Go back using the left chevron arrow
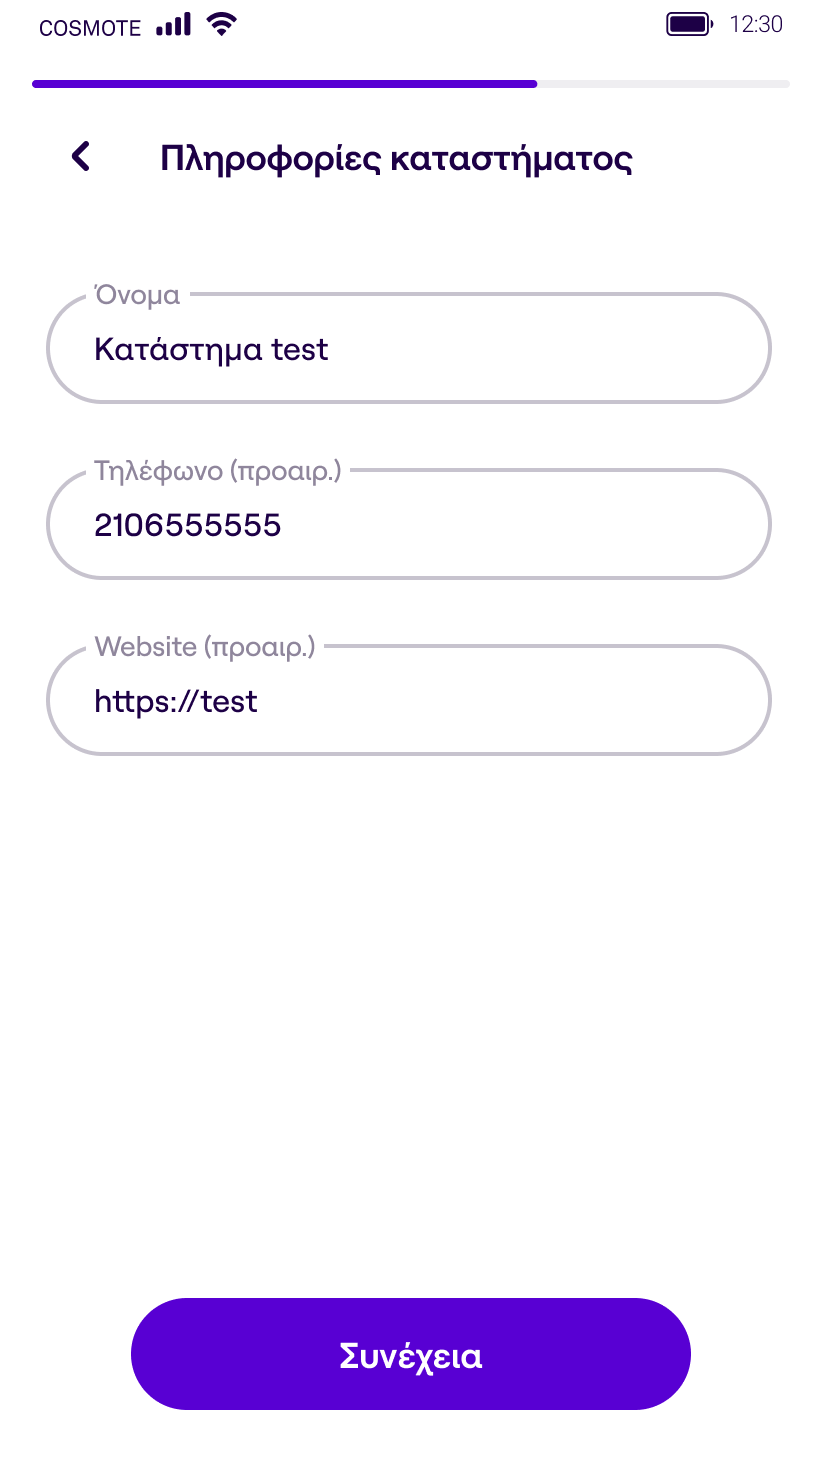This screenshot has width=822, height=1458. [x=81, y=157]
